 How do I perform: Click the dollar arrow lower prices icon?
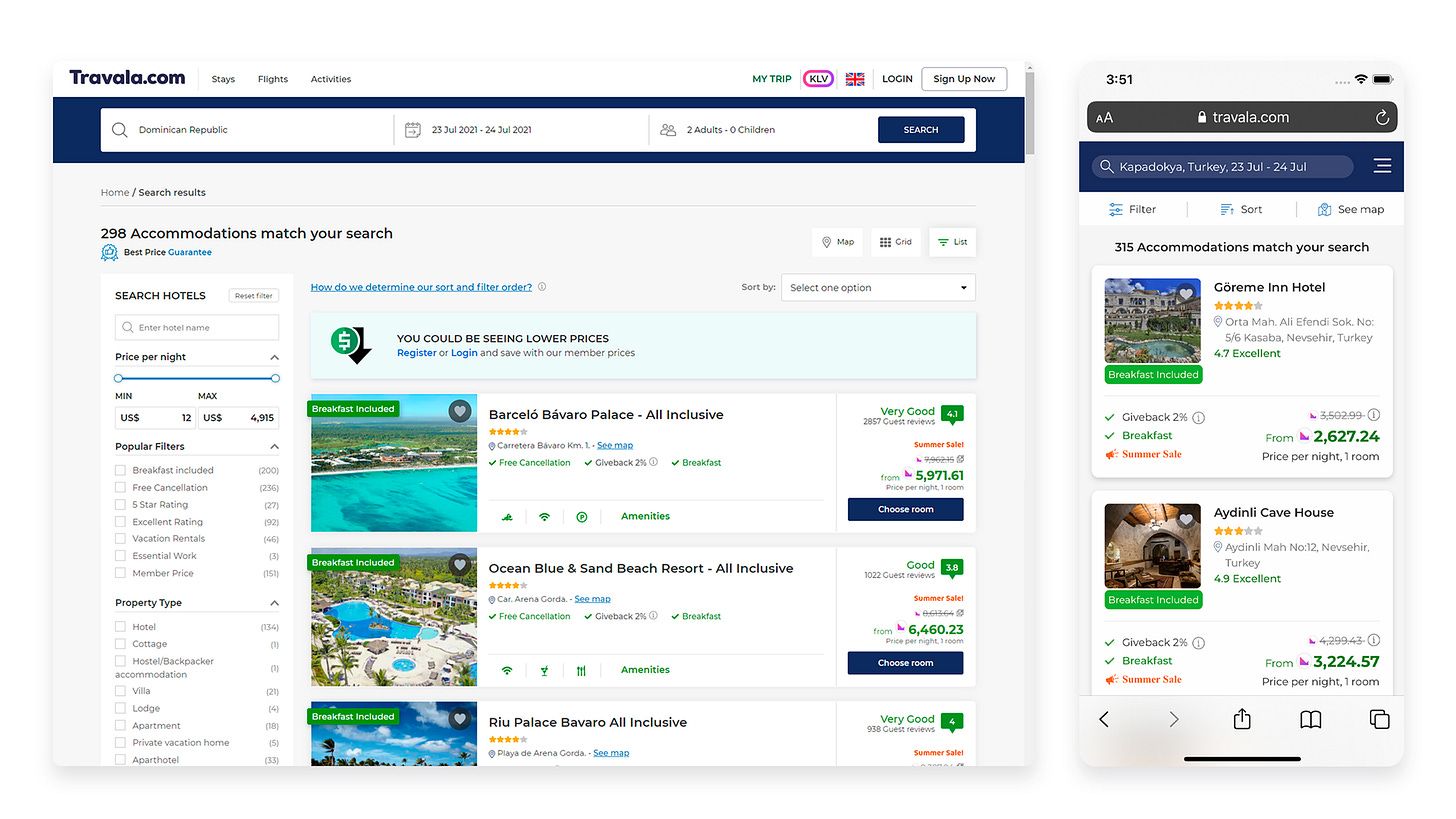point(351,344)
